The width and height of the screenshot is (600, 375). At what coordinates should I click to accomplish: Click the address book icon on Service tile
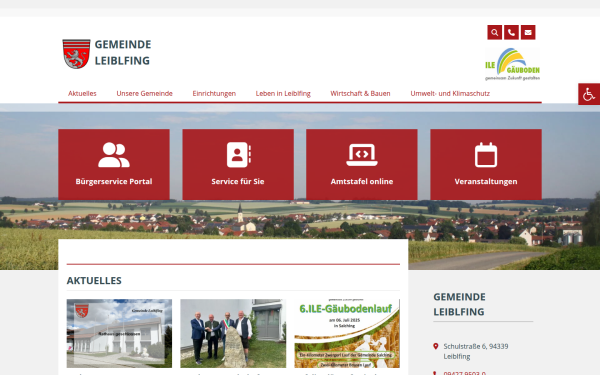click(239, 155)
